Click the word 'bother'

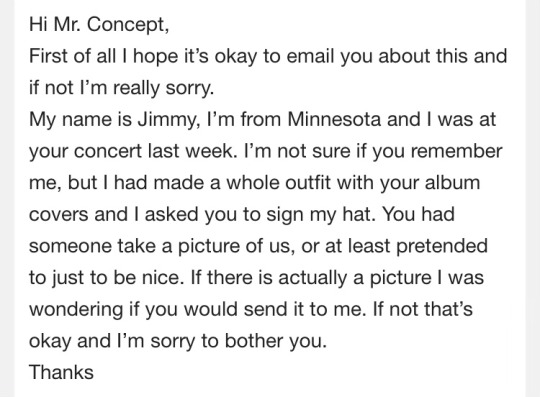[x=253, y=341]
